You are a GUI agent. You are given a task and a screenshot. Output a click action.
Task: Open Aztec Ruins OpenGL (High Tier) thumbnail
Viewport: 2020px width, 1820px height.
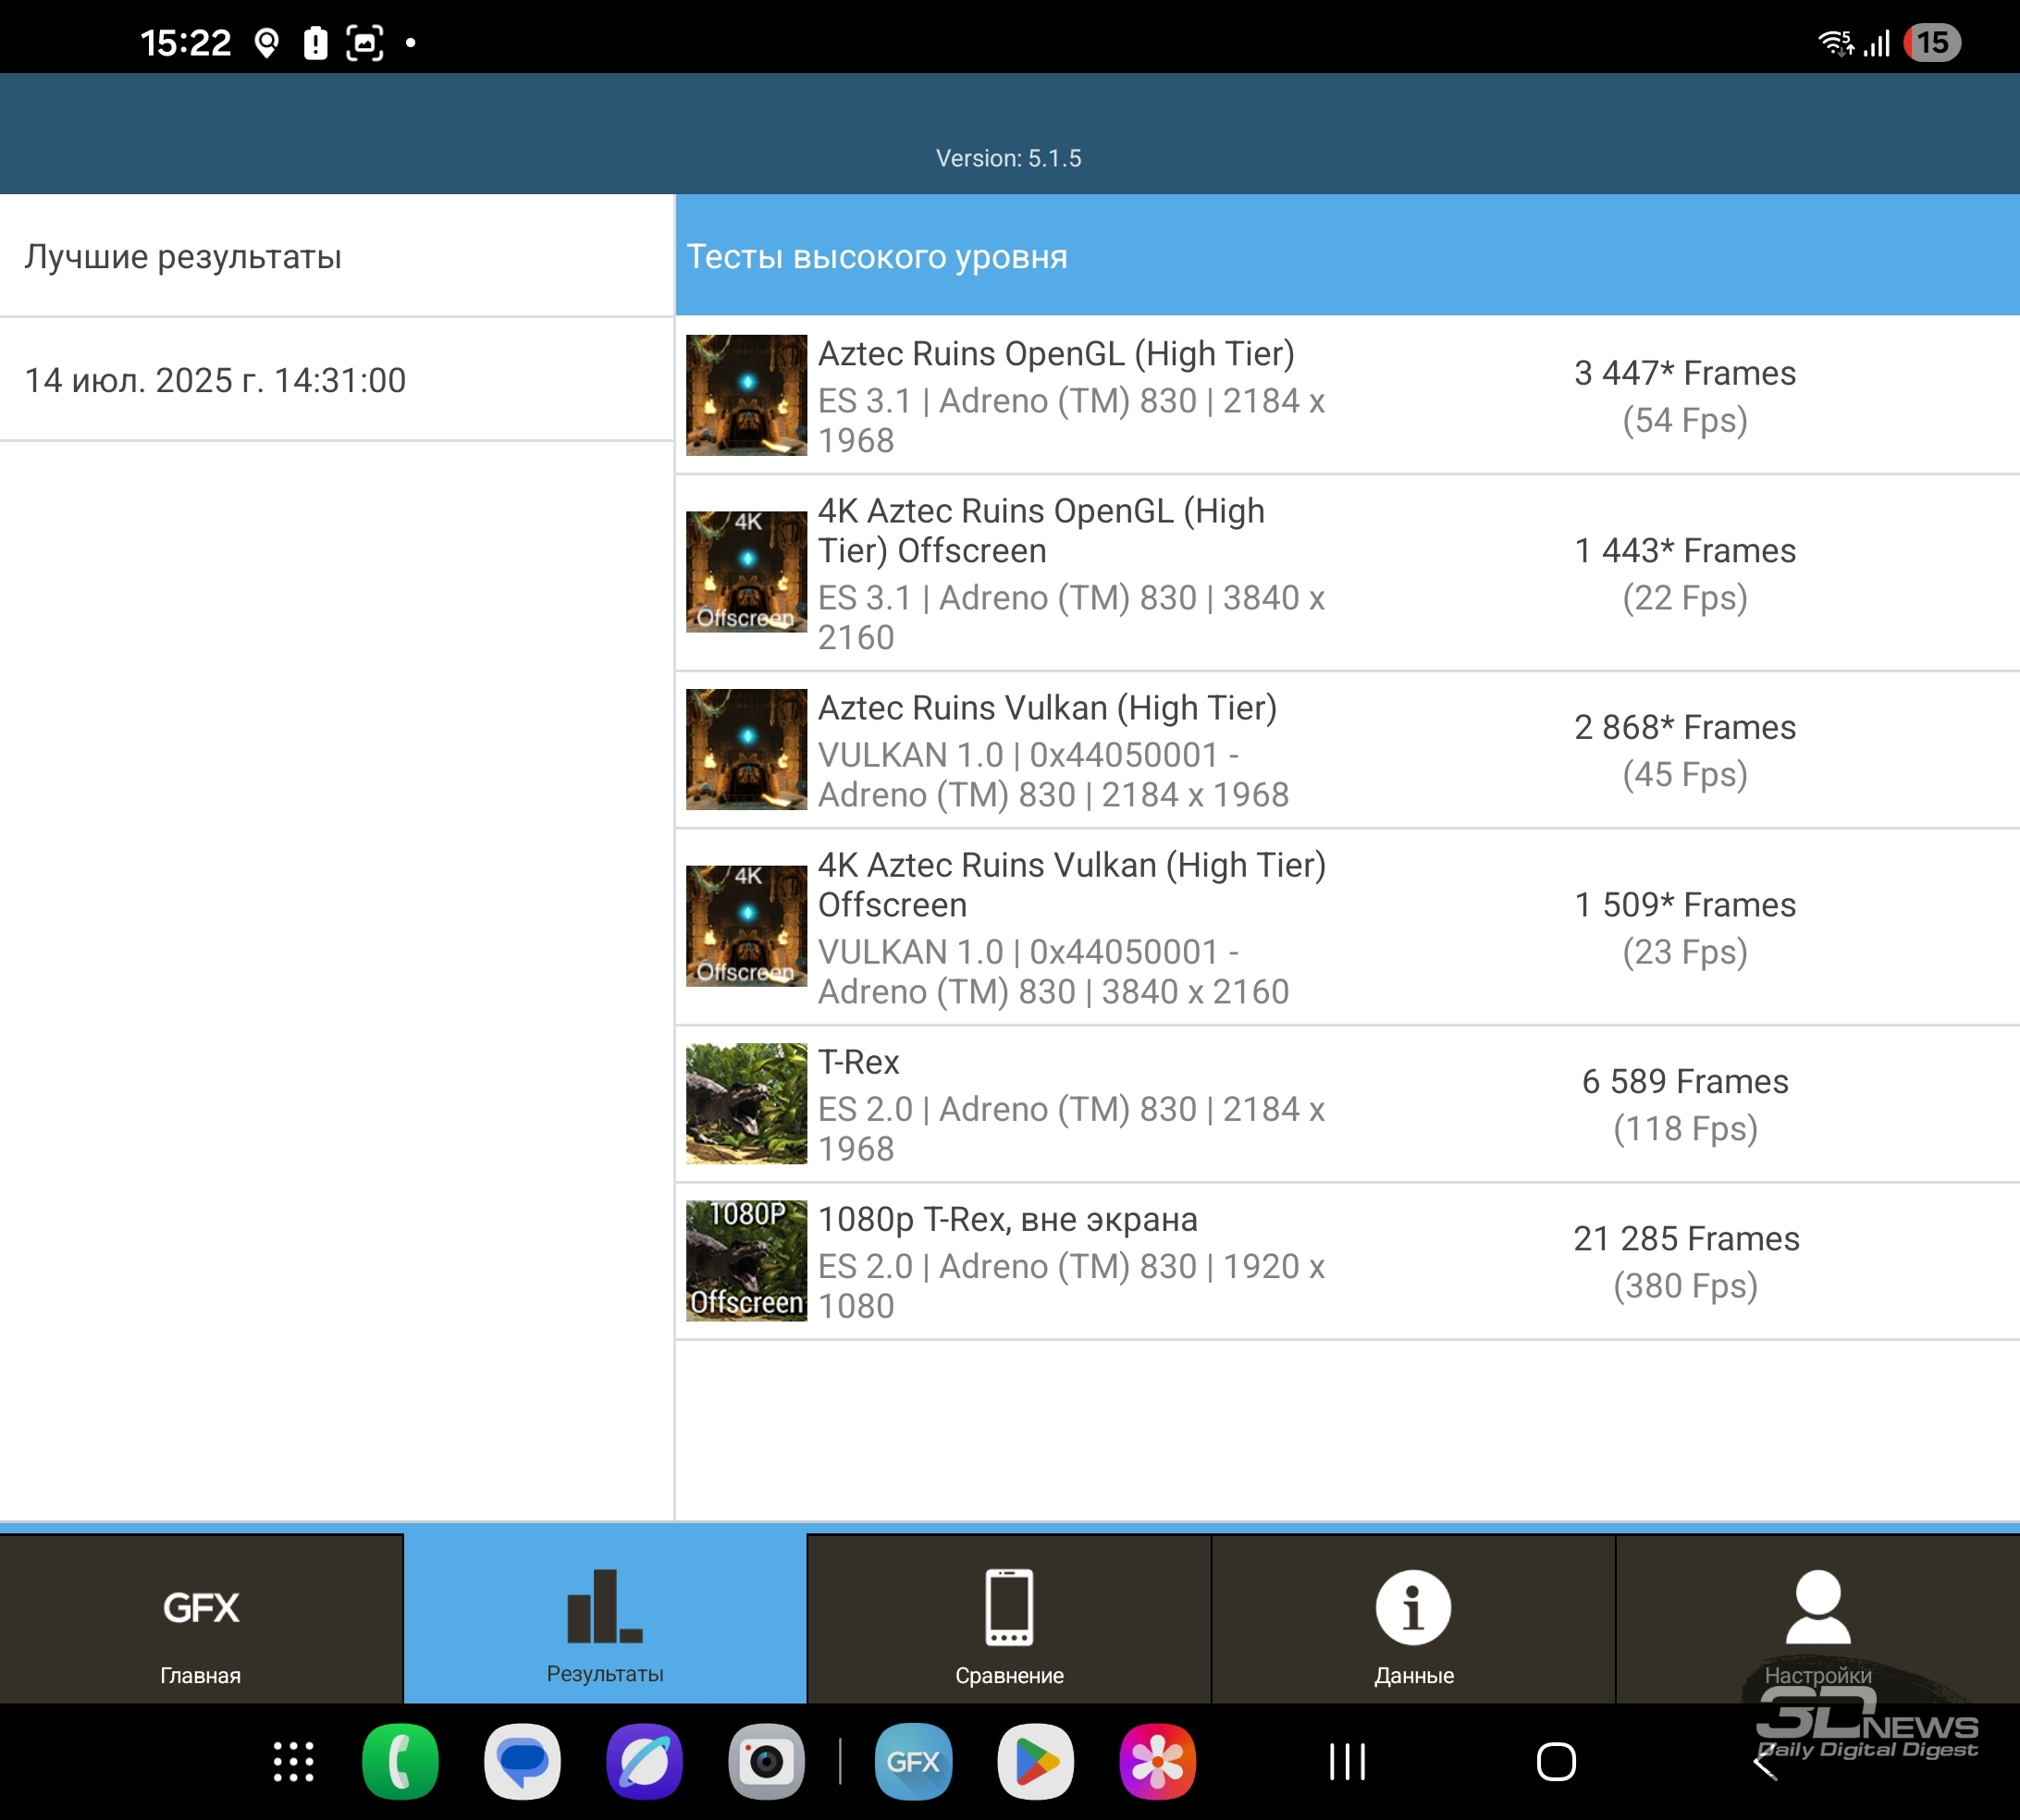pos(746,395)
